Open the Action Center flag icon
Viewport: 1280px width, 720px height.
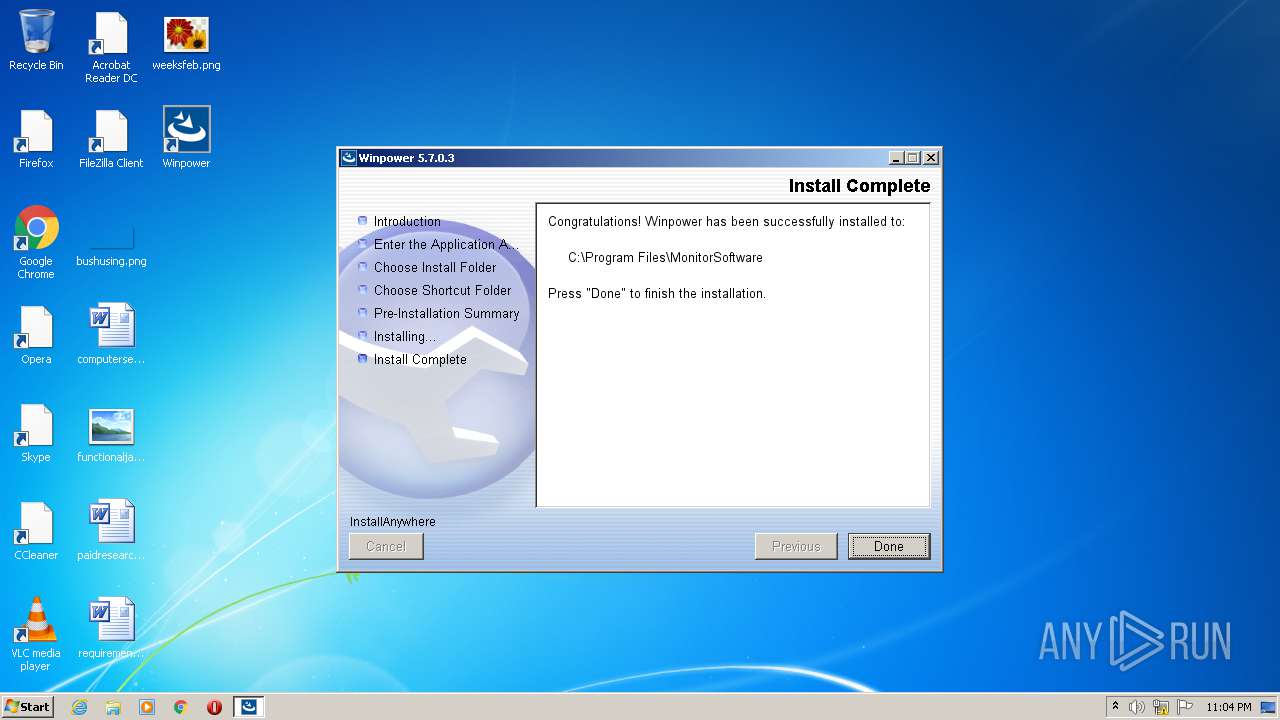1185,707
